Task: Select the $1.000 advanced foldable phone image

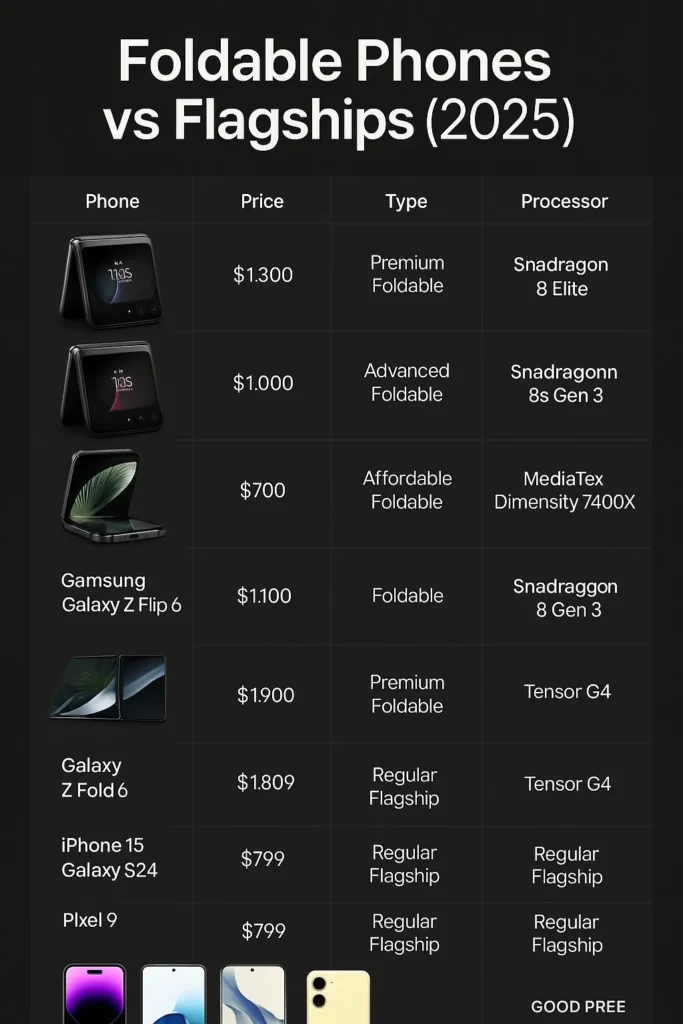Action: (112, 389)
